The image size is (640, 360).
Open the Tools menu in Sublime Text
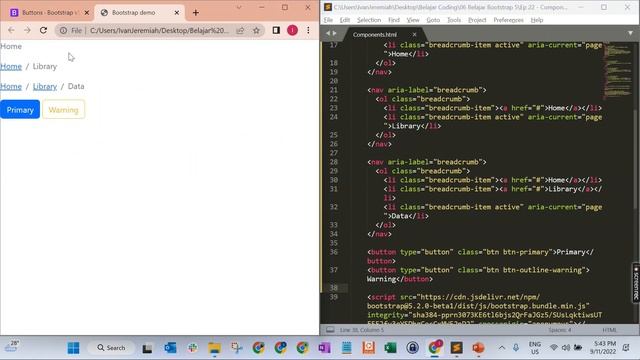454,20
